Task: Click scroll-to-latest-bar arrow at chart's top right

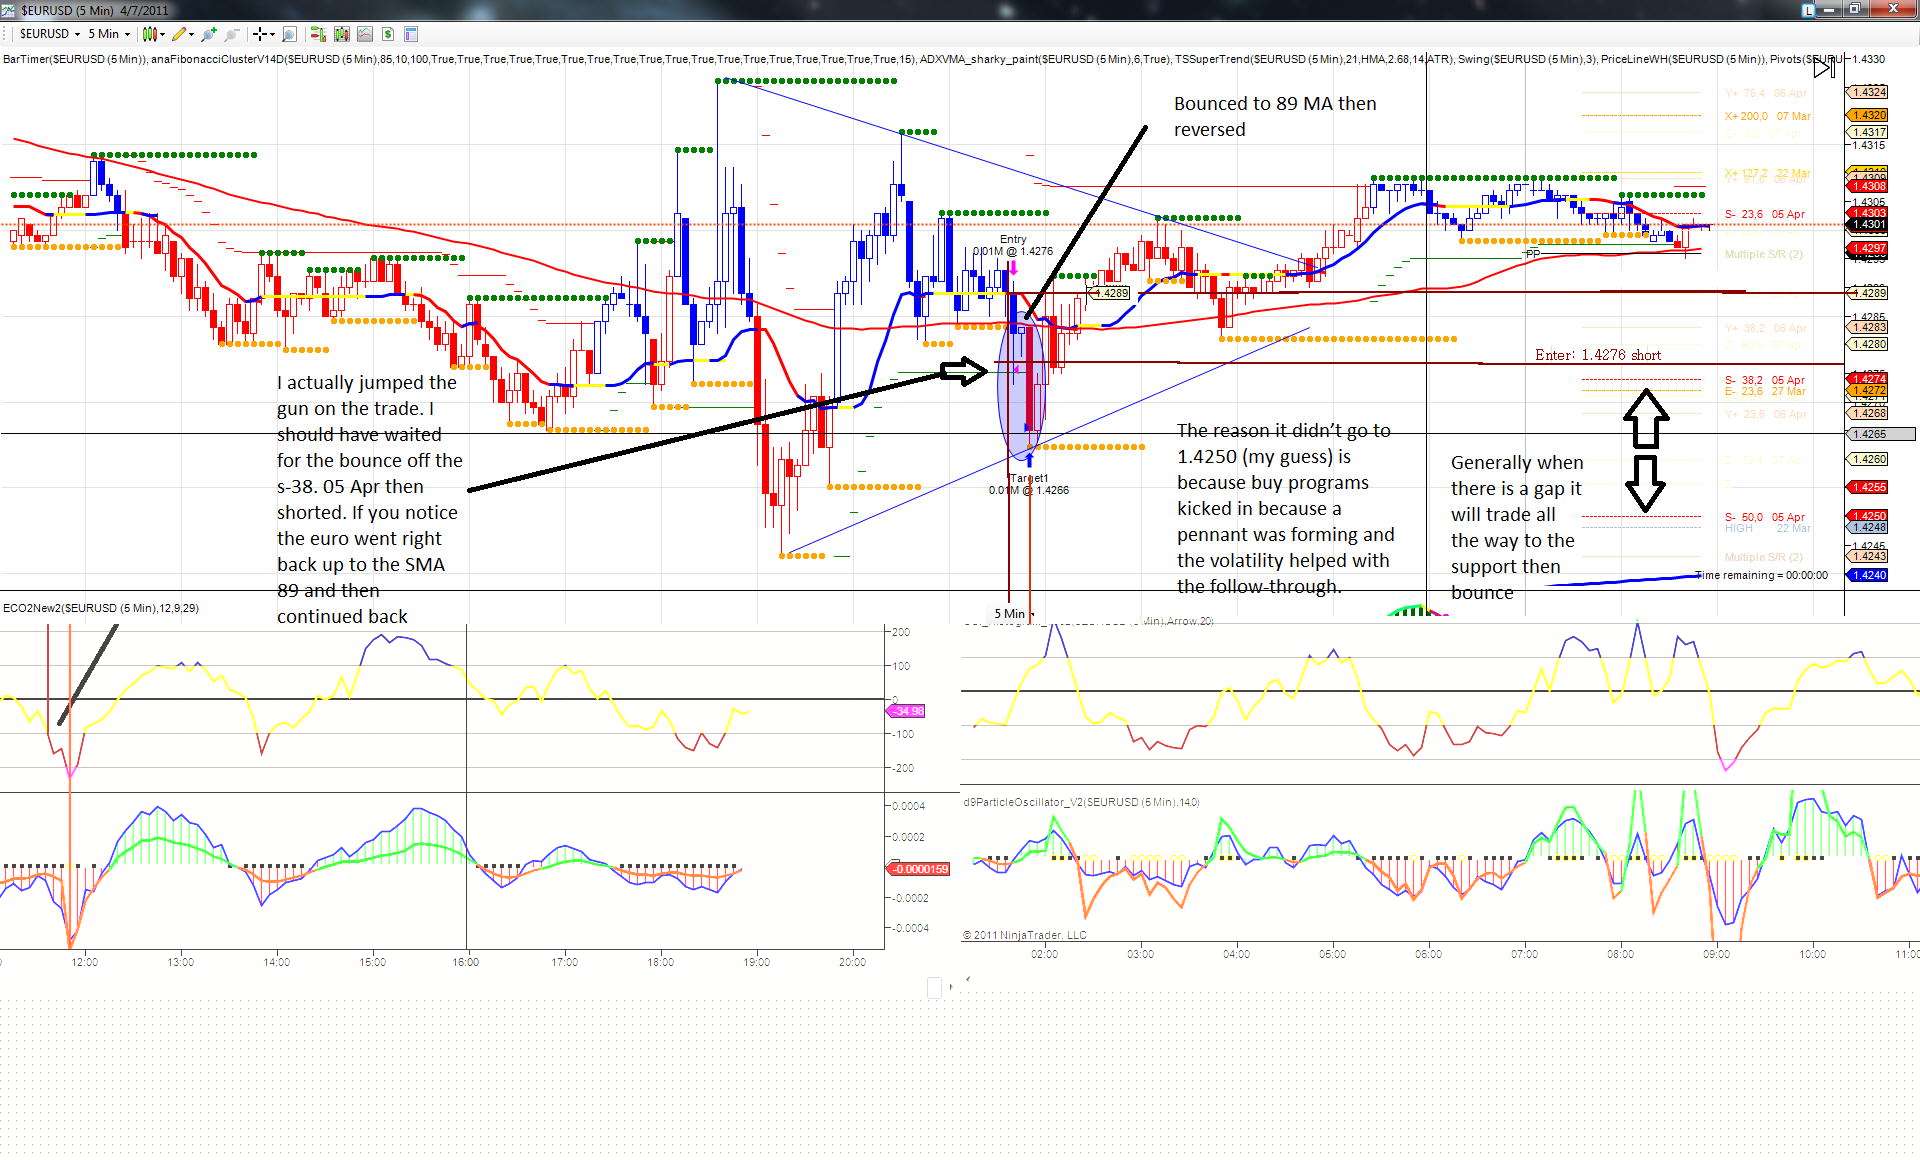Action: coord(1824,68)
